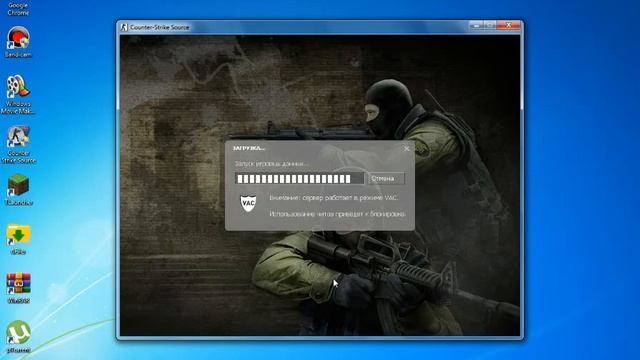Launch the Bandicam desktop icon
The height and width of the screenshot is (360, 640).
click(x=18, y=42)
